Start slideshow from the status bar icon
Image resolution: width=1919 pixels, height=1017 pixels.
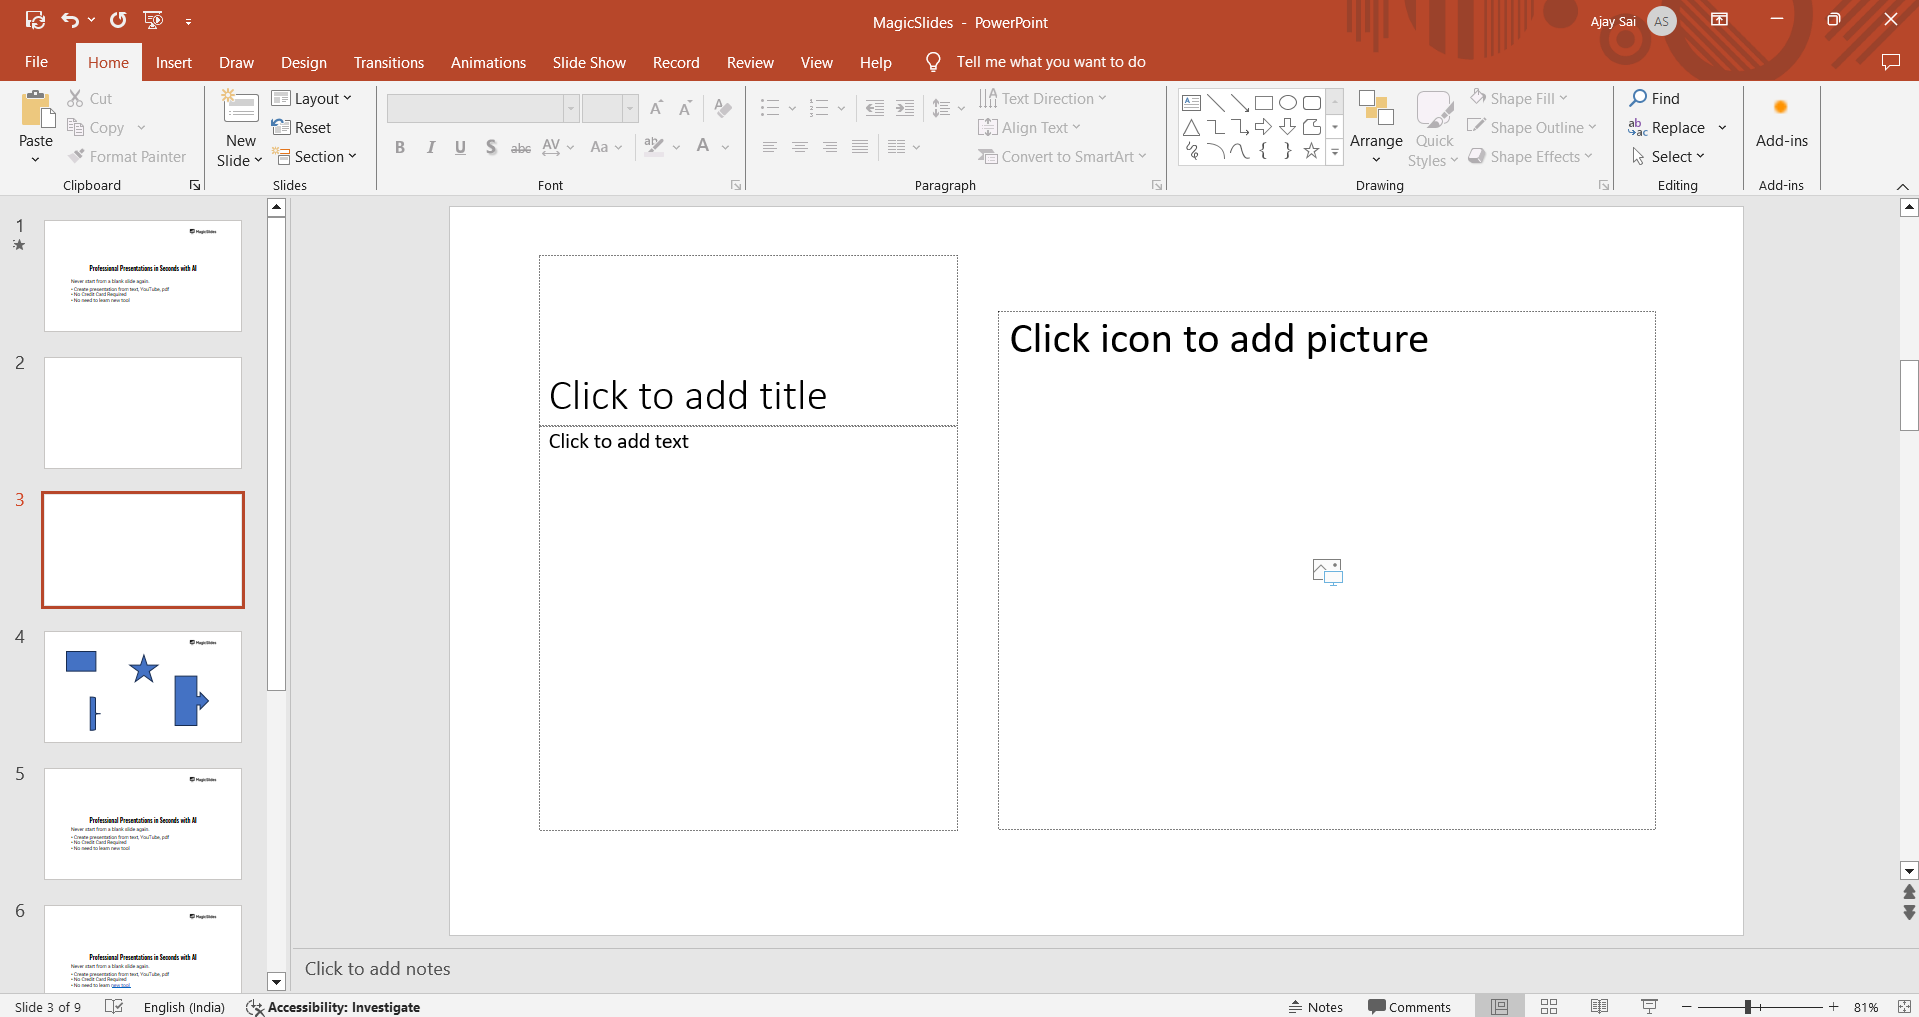click(1649, 1006)
